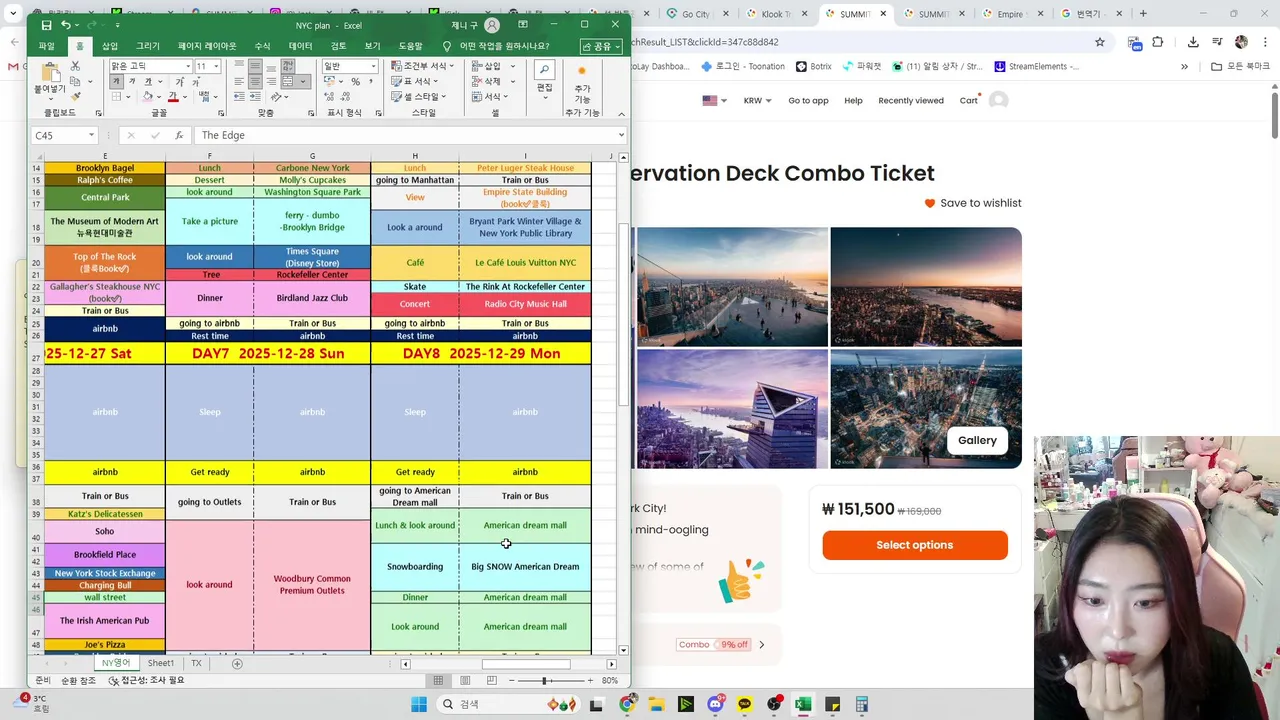The width and height of the screenshot is (1280, 720).
Task: Click Save to wishlist
Action: tap(972, 203)
